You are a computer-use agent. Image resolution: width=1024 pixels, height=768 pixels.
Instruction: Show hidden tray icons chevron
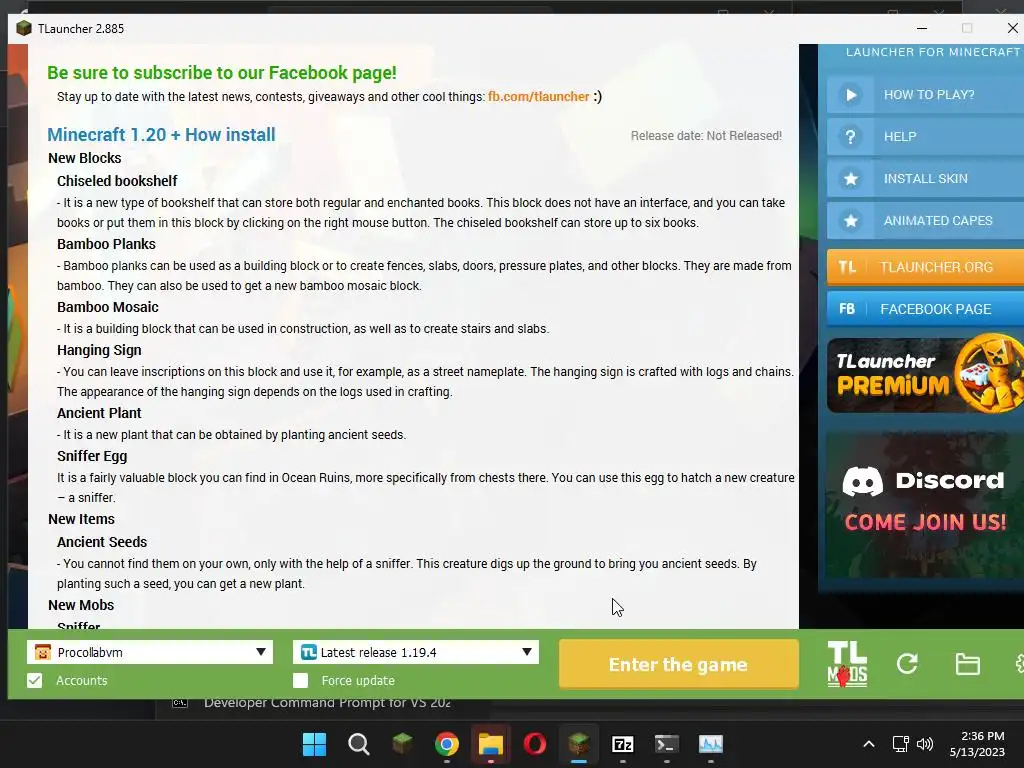(x=869, y=744)
